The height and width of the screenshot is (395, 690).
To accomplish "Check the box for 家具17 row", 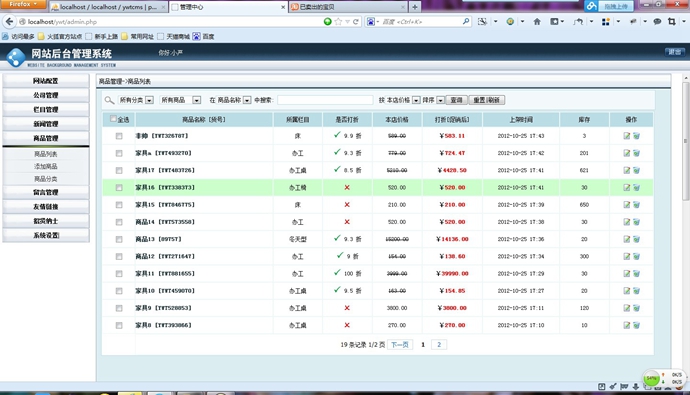I will [119, 170].
